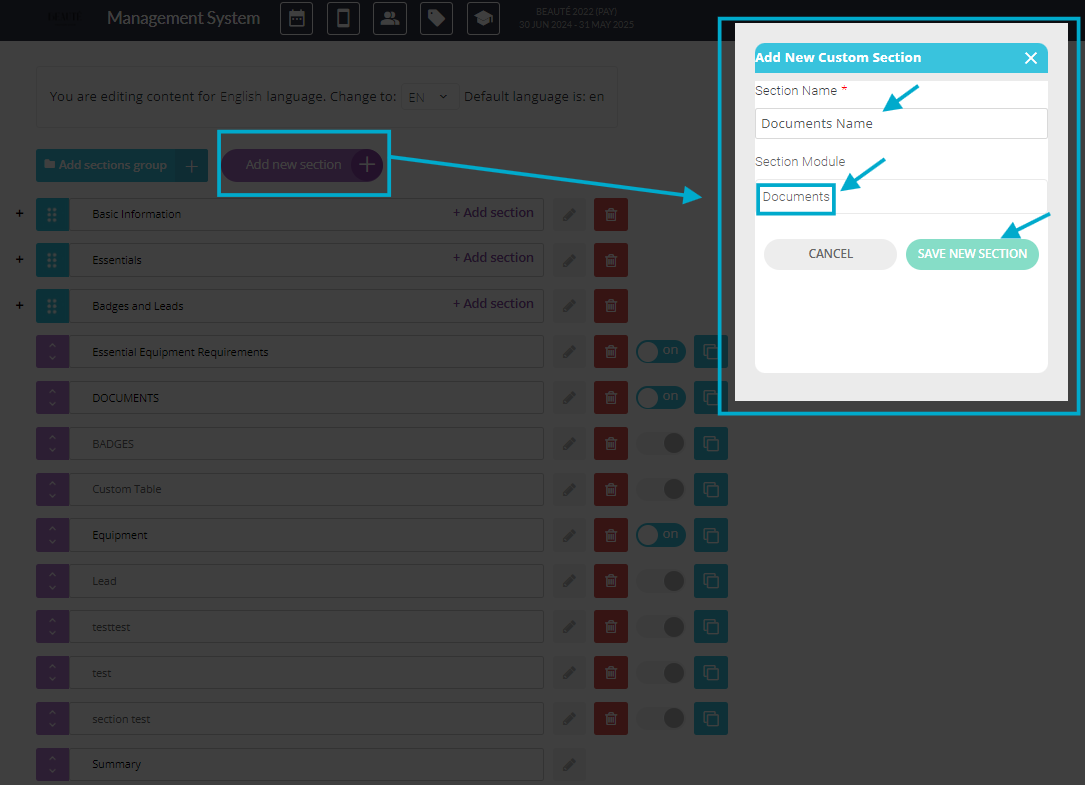The width and height of the screenshot is (1085, 785).
Task: Open the Section Module dropdown showing Documents
Action: tap(900, 197)
